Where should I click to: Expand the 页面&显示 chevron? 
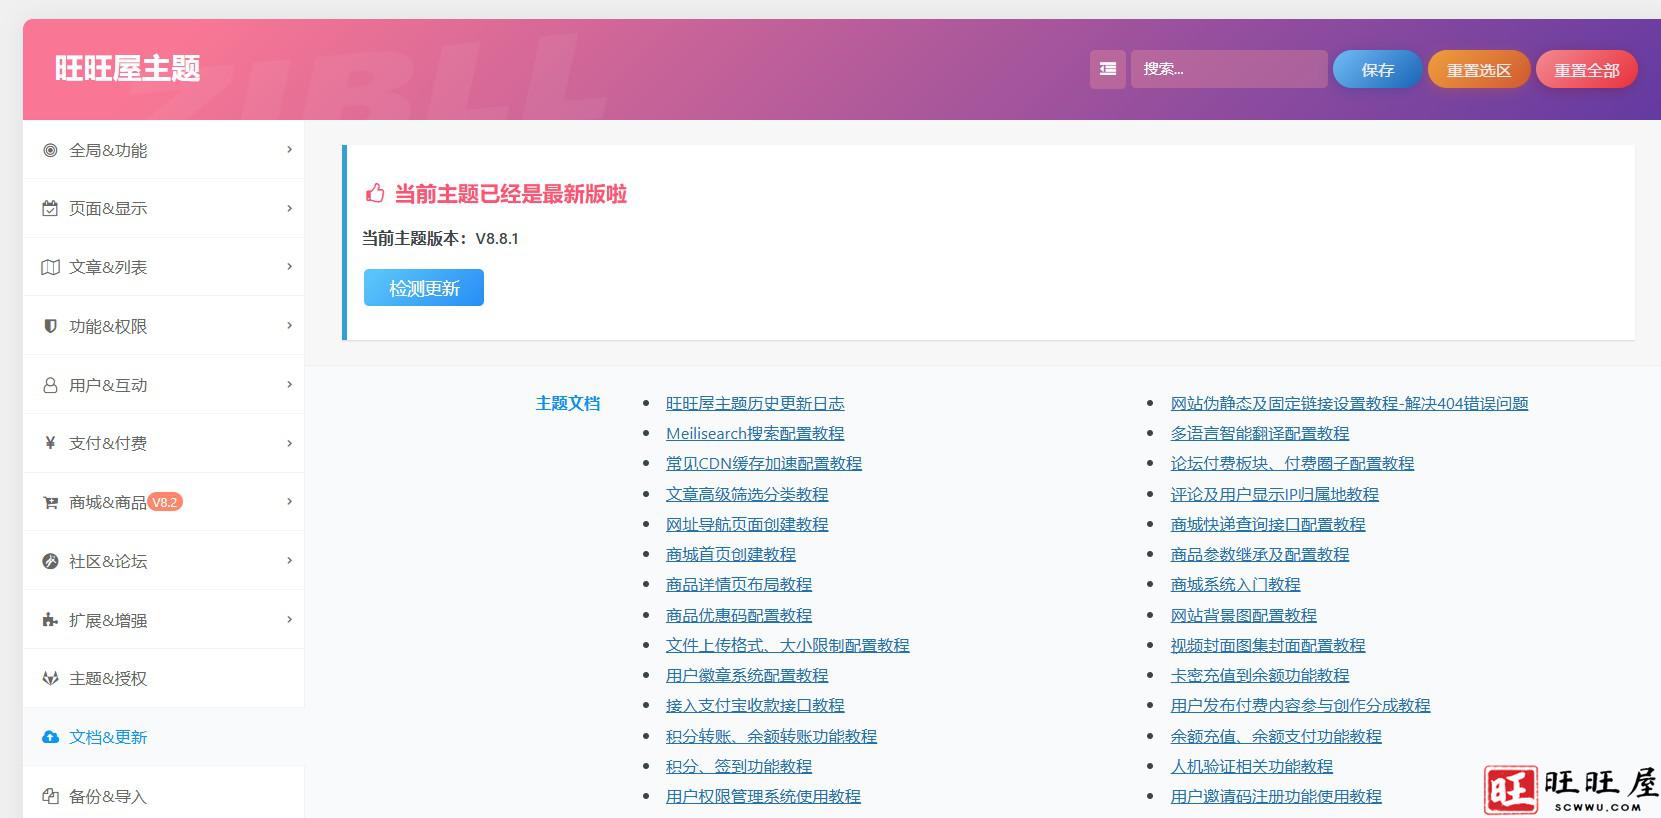[289, 208]
